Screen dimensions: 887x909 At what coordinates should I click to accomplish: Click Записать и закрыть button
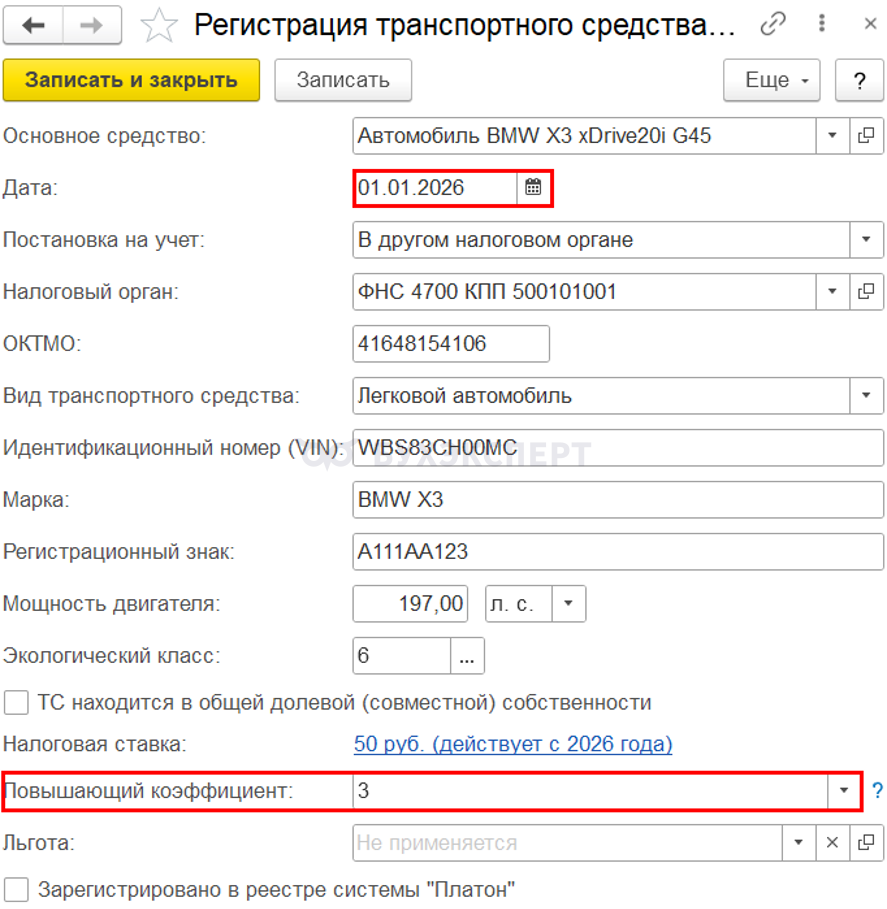(131, 80)
